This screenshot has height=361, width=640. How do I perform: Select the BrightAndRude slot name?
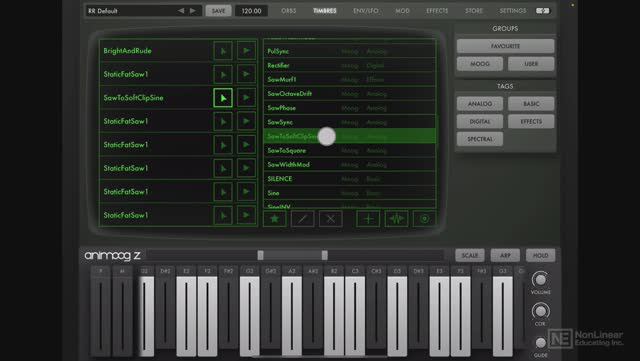(127, 51)
